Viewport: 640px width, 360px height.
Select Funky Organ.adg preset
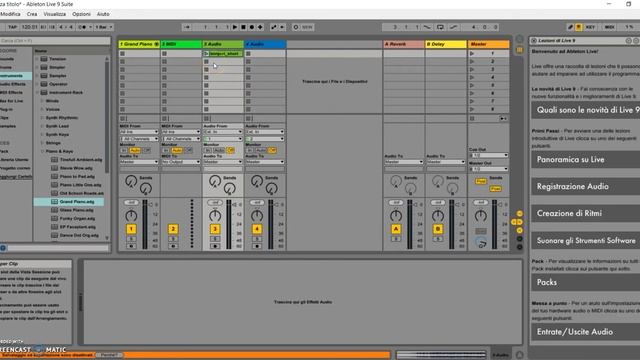[77, 218]
